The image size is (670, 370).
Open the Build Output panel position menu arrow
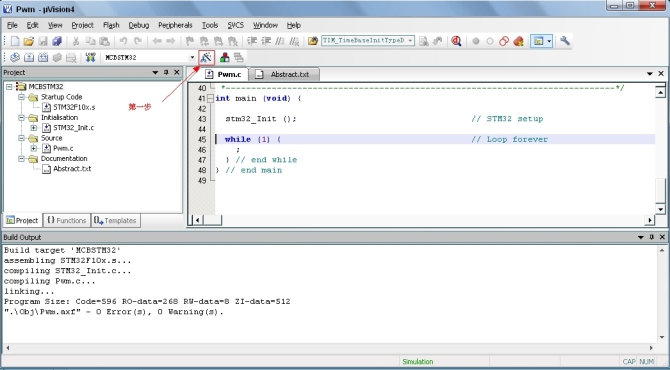[x=641, y=237]
